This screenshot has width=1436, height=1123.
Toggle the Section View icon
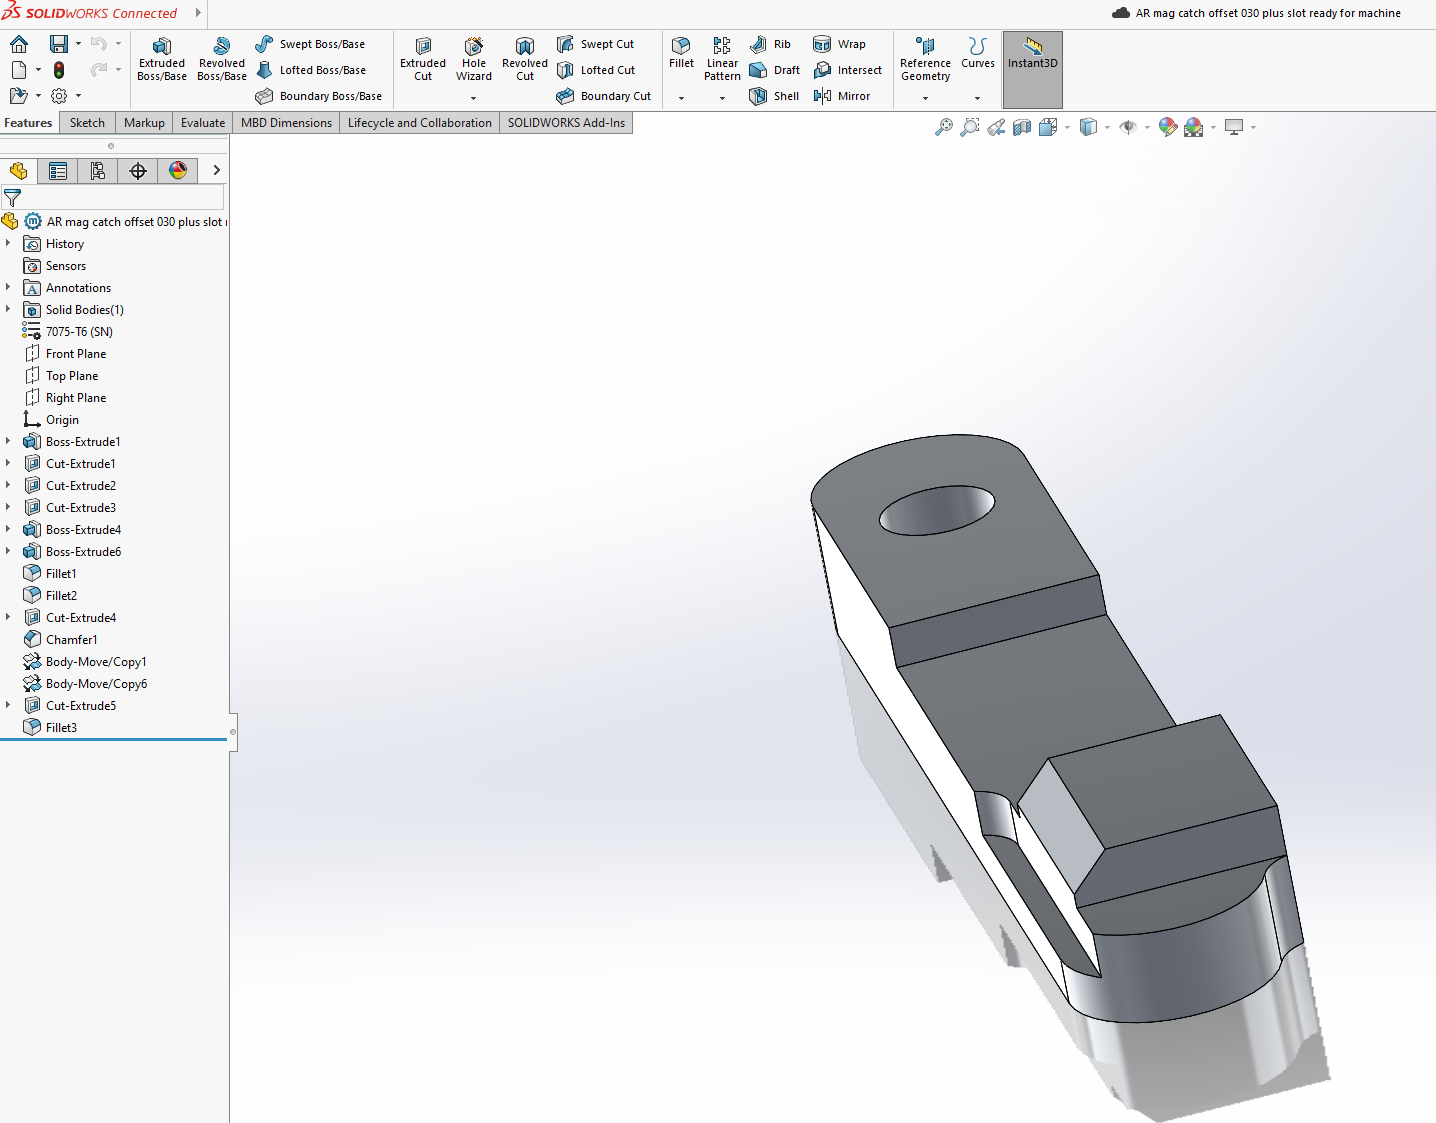pyautogui.click(x=1022, y=127)
